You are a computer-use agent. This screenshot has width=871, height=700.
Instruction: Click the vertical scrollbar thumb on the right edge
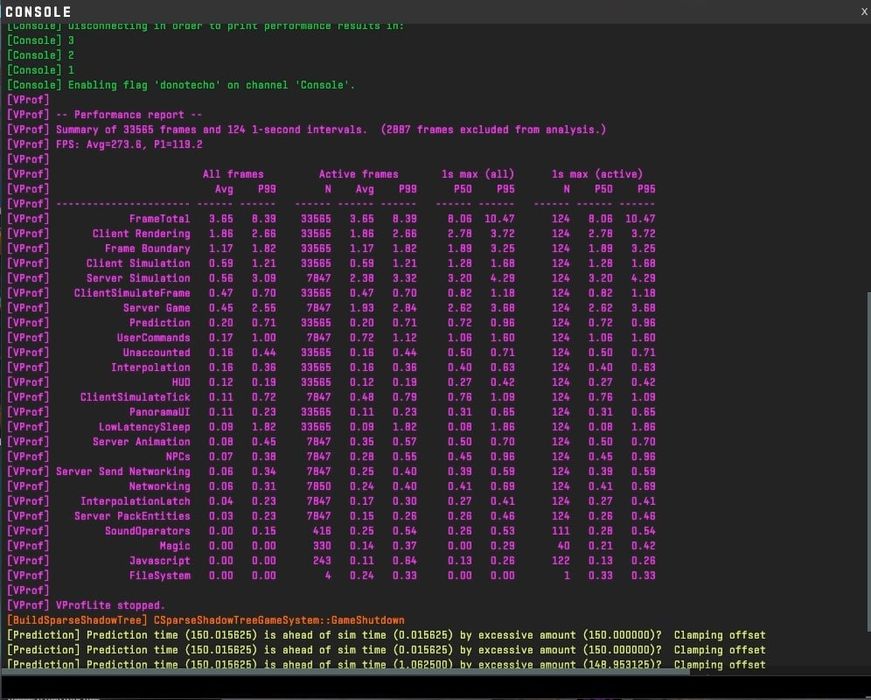(x=868, y=462)
